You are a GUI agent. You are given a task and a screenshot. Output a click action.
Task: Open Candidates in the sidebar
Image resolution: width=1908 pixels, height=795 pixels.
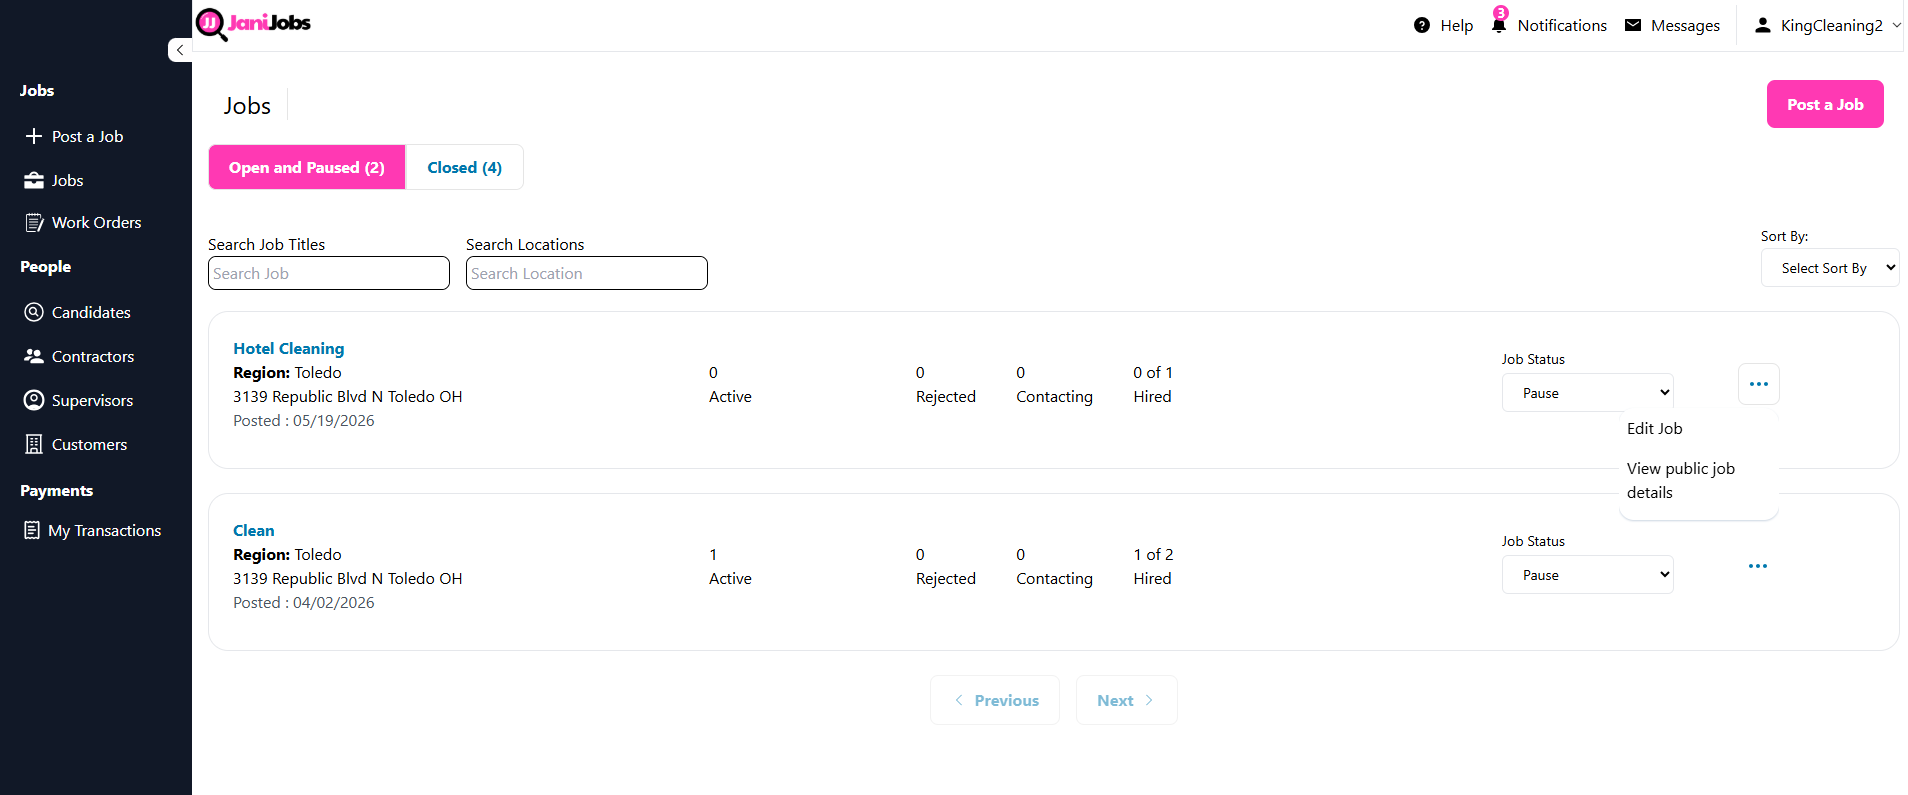91,312
